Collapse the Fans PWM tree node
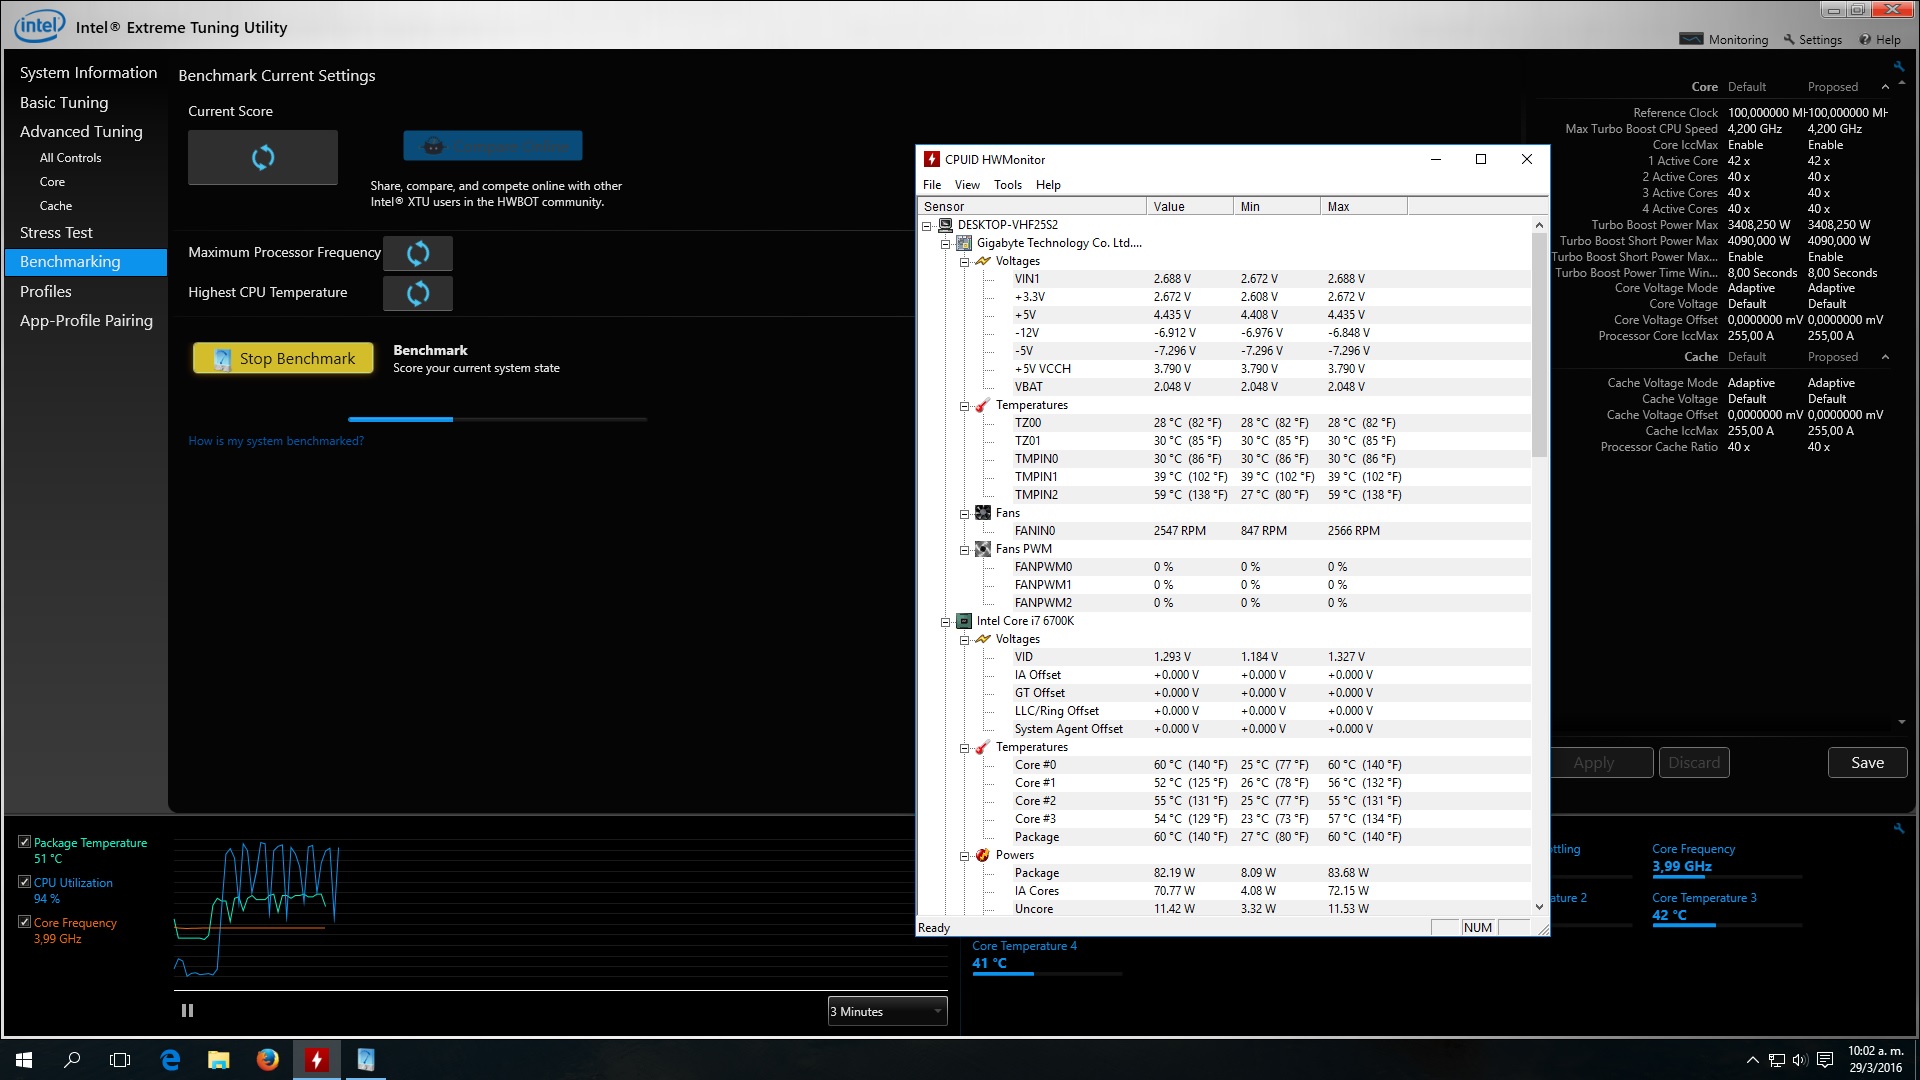The height and width of the screenshot is (1080, 1920). point(964,550)
